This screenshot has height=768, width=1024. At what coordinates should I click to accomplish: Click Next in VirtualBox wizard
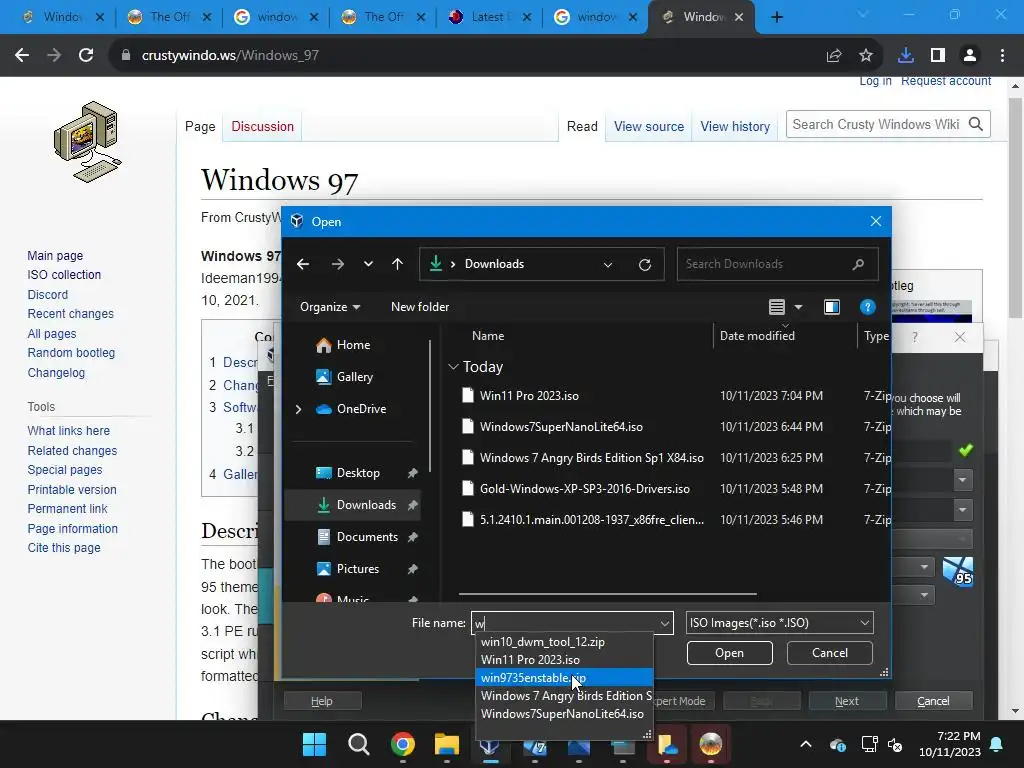(847, 701)
